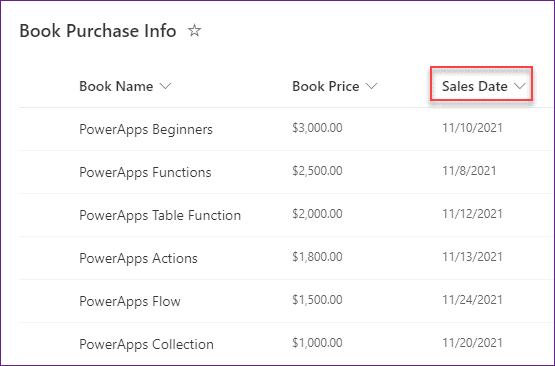This screenshot has width=555, height=366.
Task: Favorite the Book Purchase Info list star
Action: pos(194,30)
